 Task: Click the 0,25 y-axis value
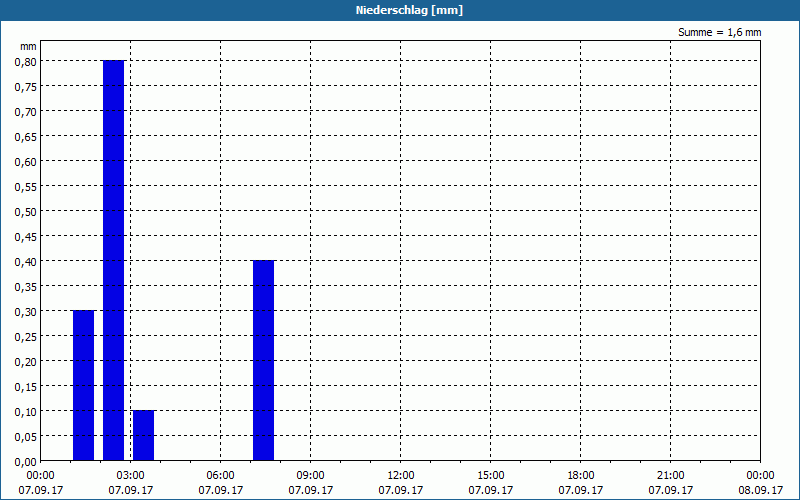[26, 336]
